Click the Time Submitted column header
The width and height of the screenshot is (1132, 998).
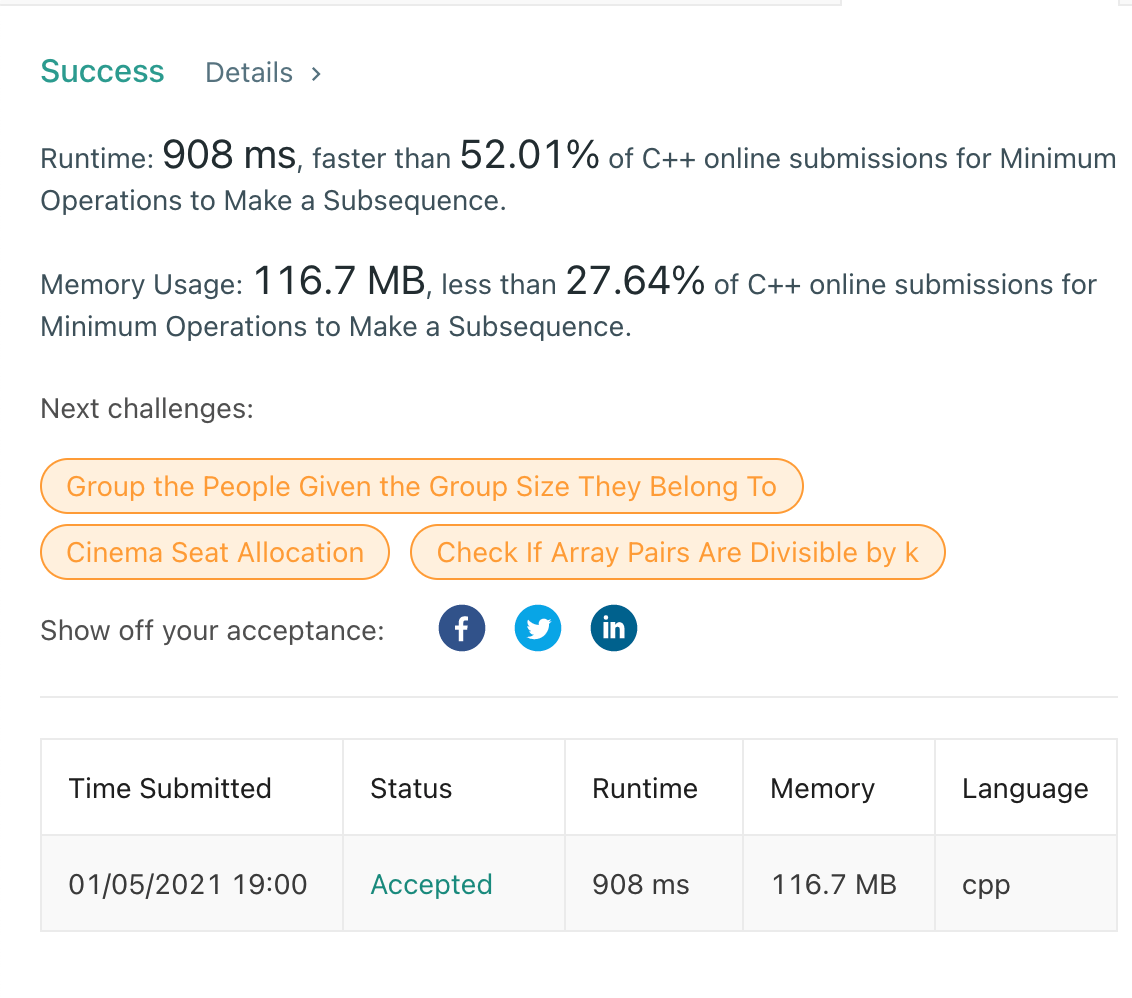[x=170, y=788]
